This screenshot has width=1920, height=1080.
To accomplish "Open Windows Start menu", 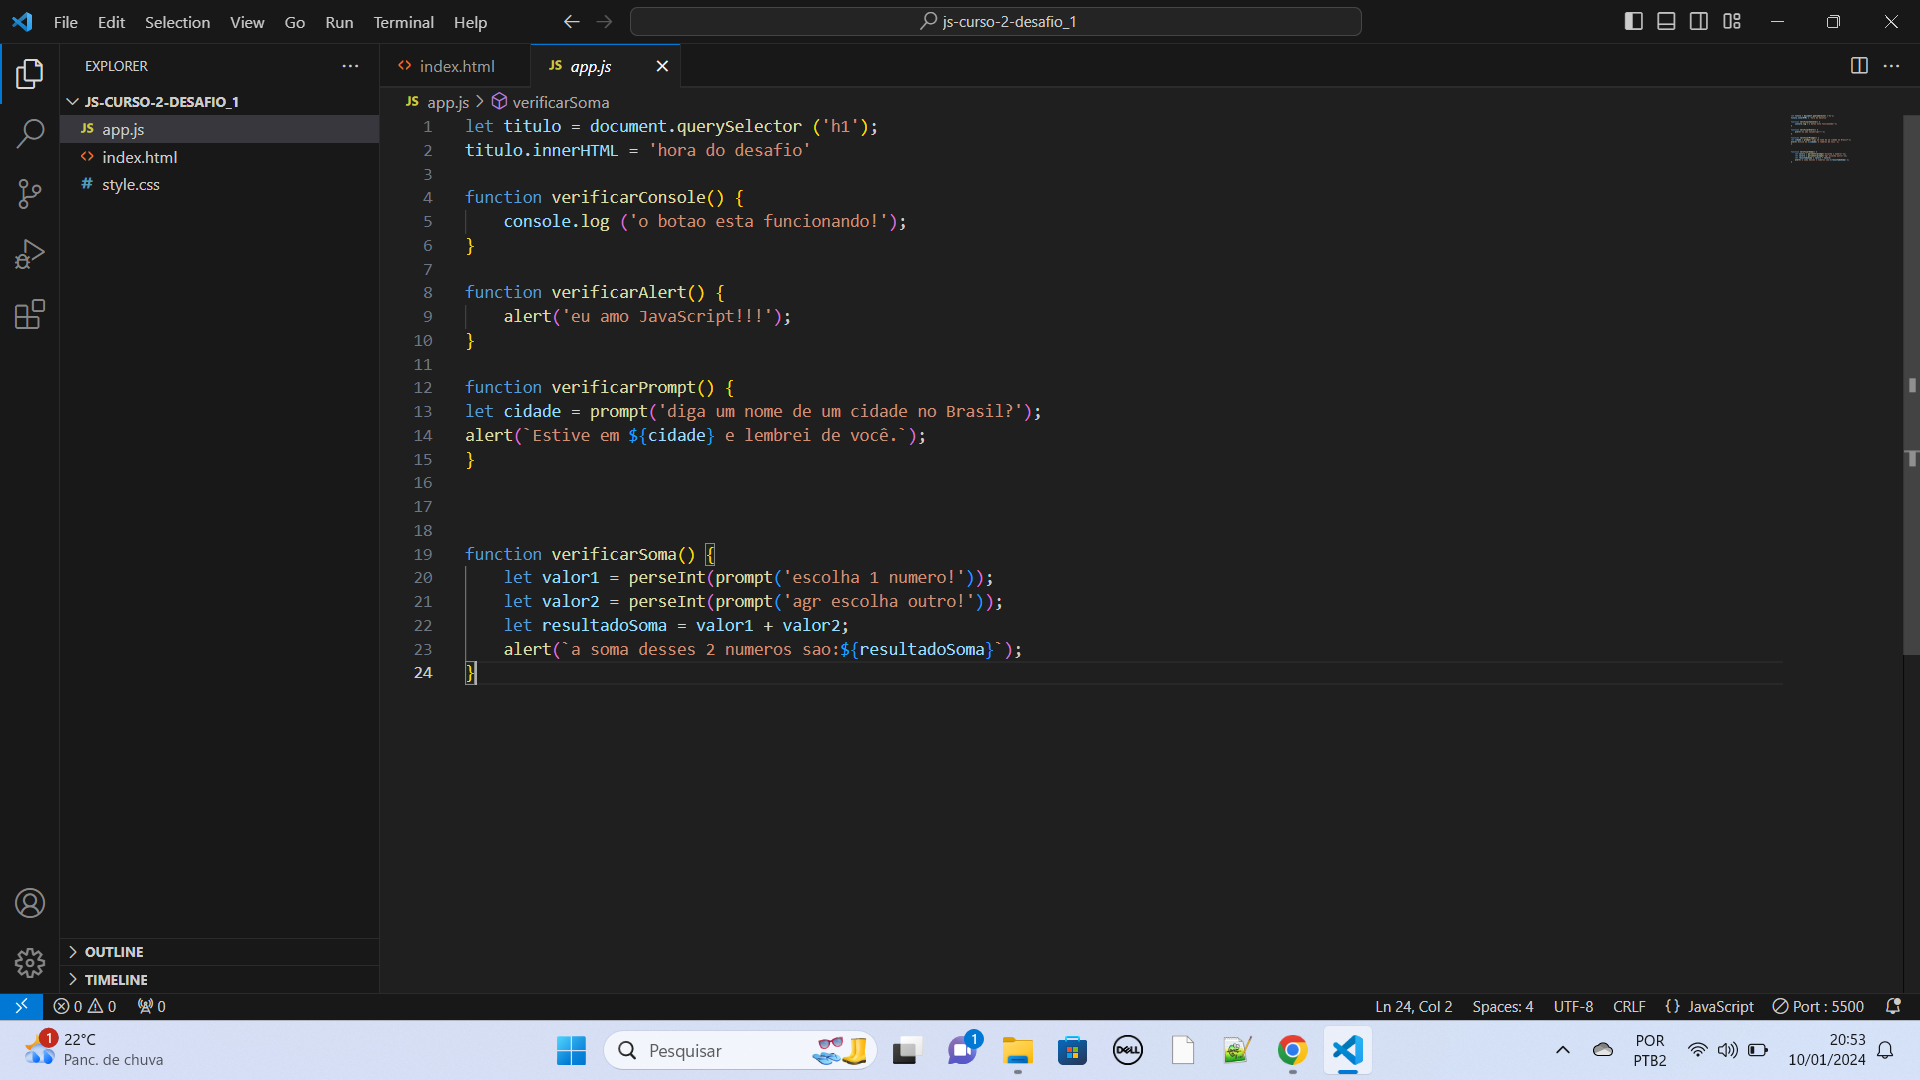I will [x=571, y=1050].
